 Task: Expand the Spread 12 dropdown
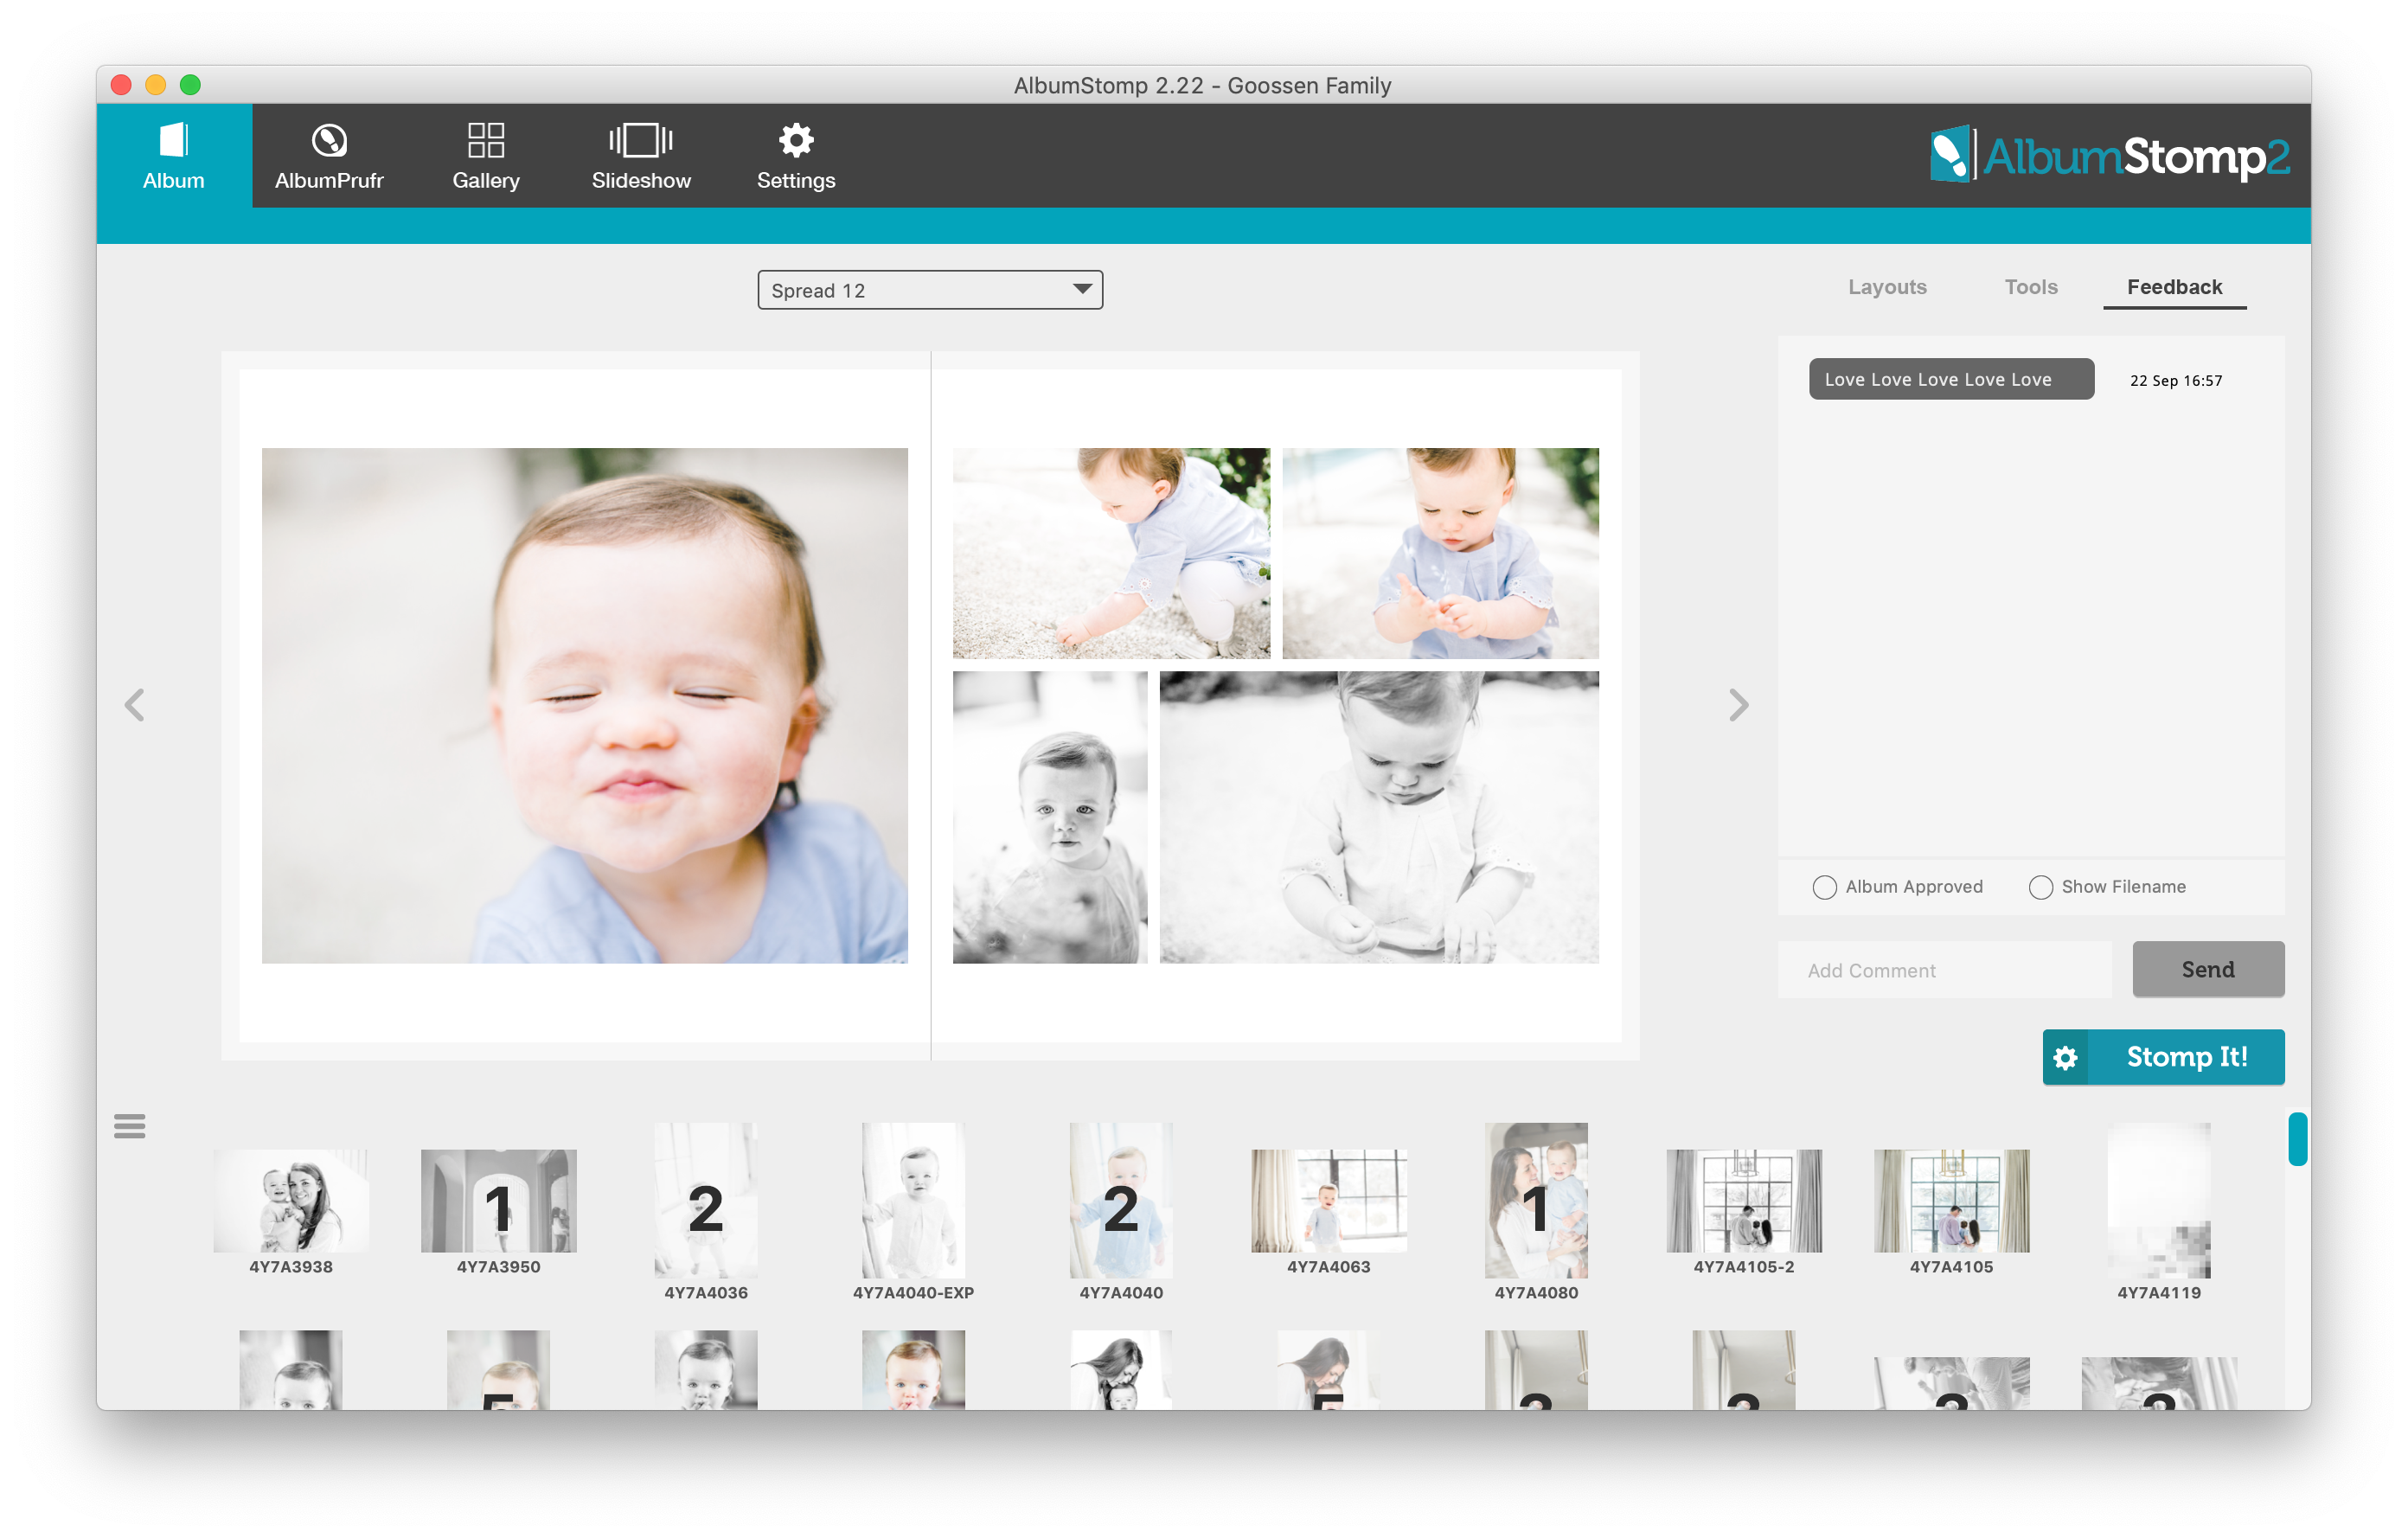(x=930, y=290)
